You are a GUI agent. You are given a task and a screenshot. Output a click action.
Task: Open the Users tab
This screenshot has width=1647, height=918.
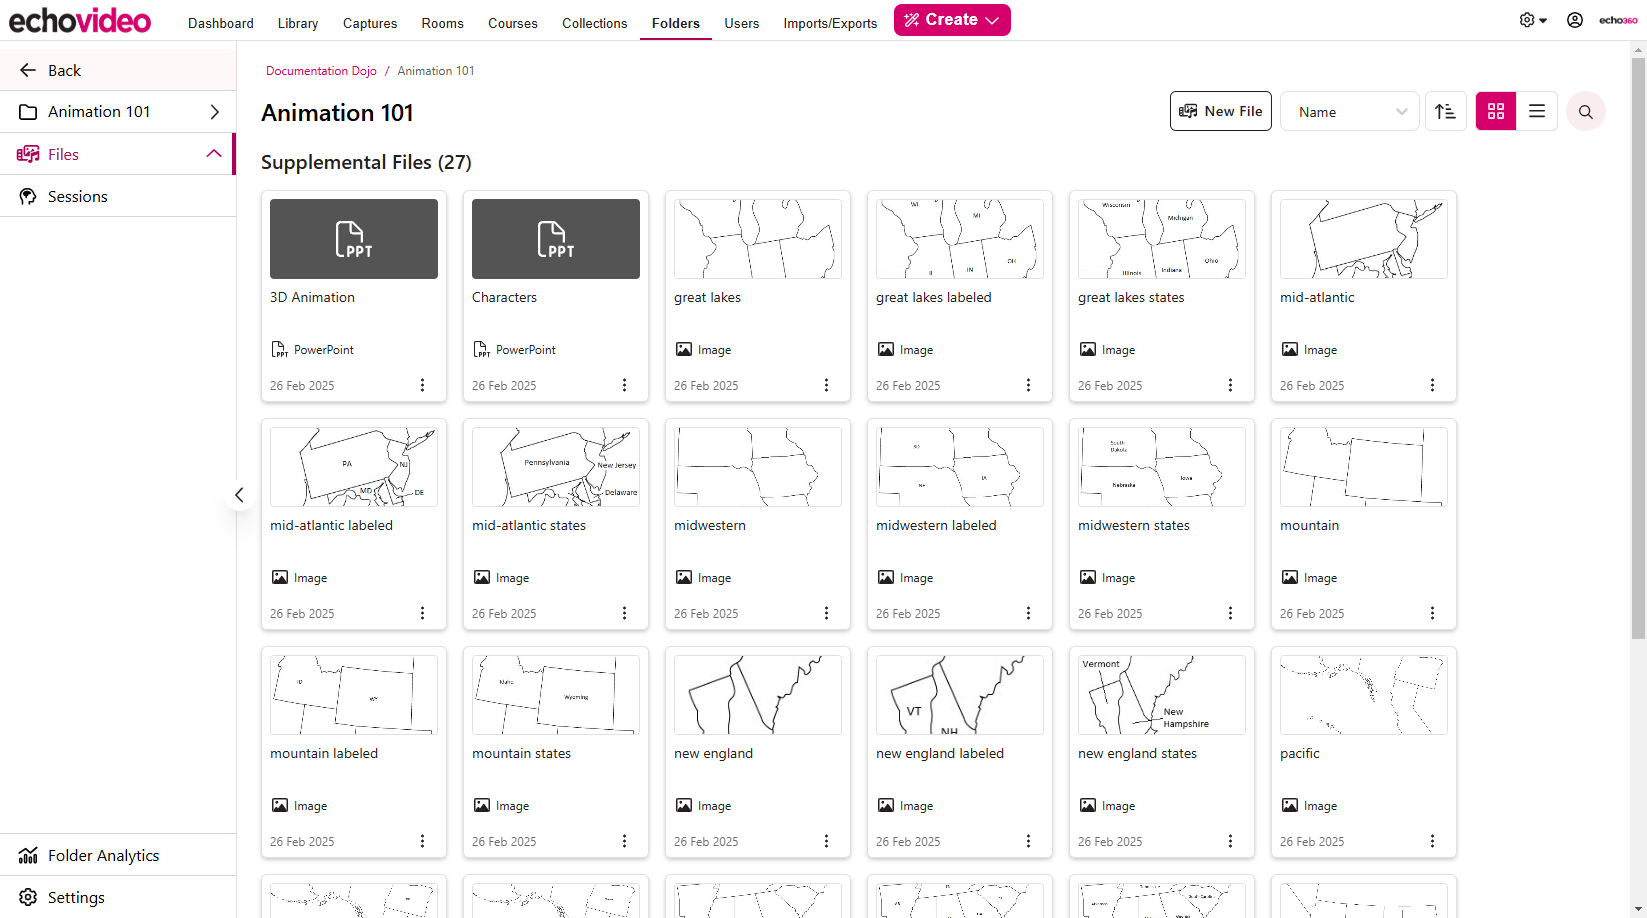coord(742,23)
